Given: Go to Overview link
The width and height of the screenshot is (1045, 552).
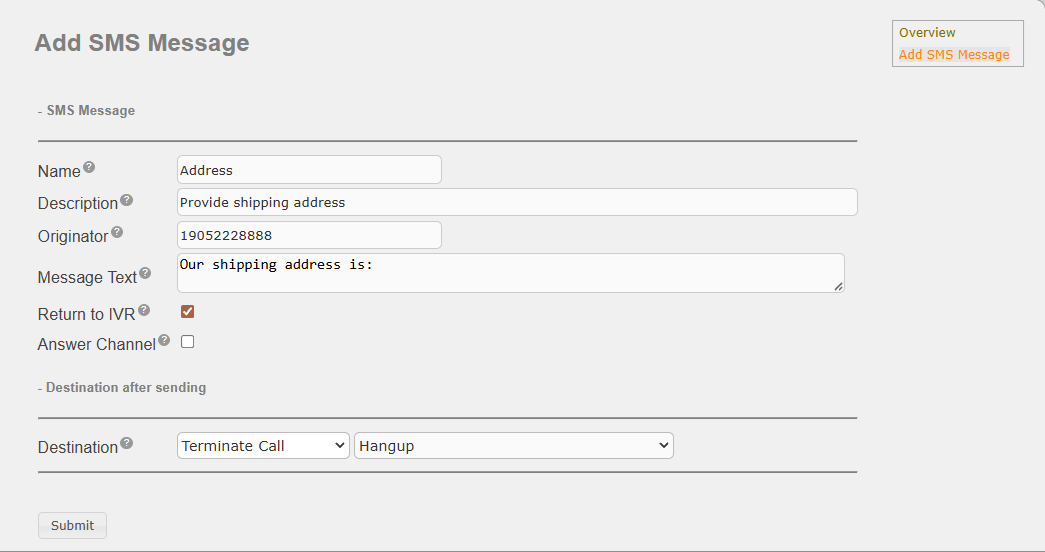Looking at the screenshot, I should click(927, 33).
